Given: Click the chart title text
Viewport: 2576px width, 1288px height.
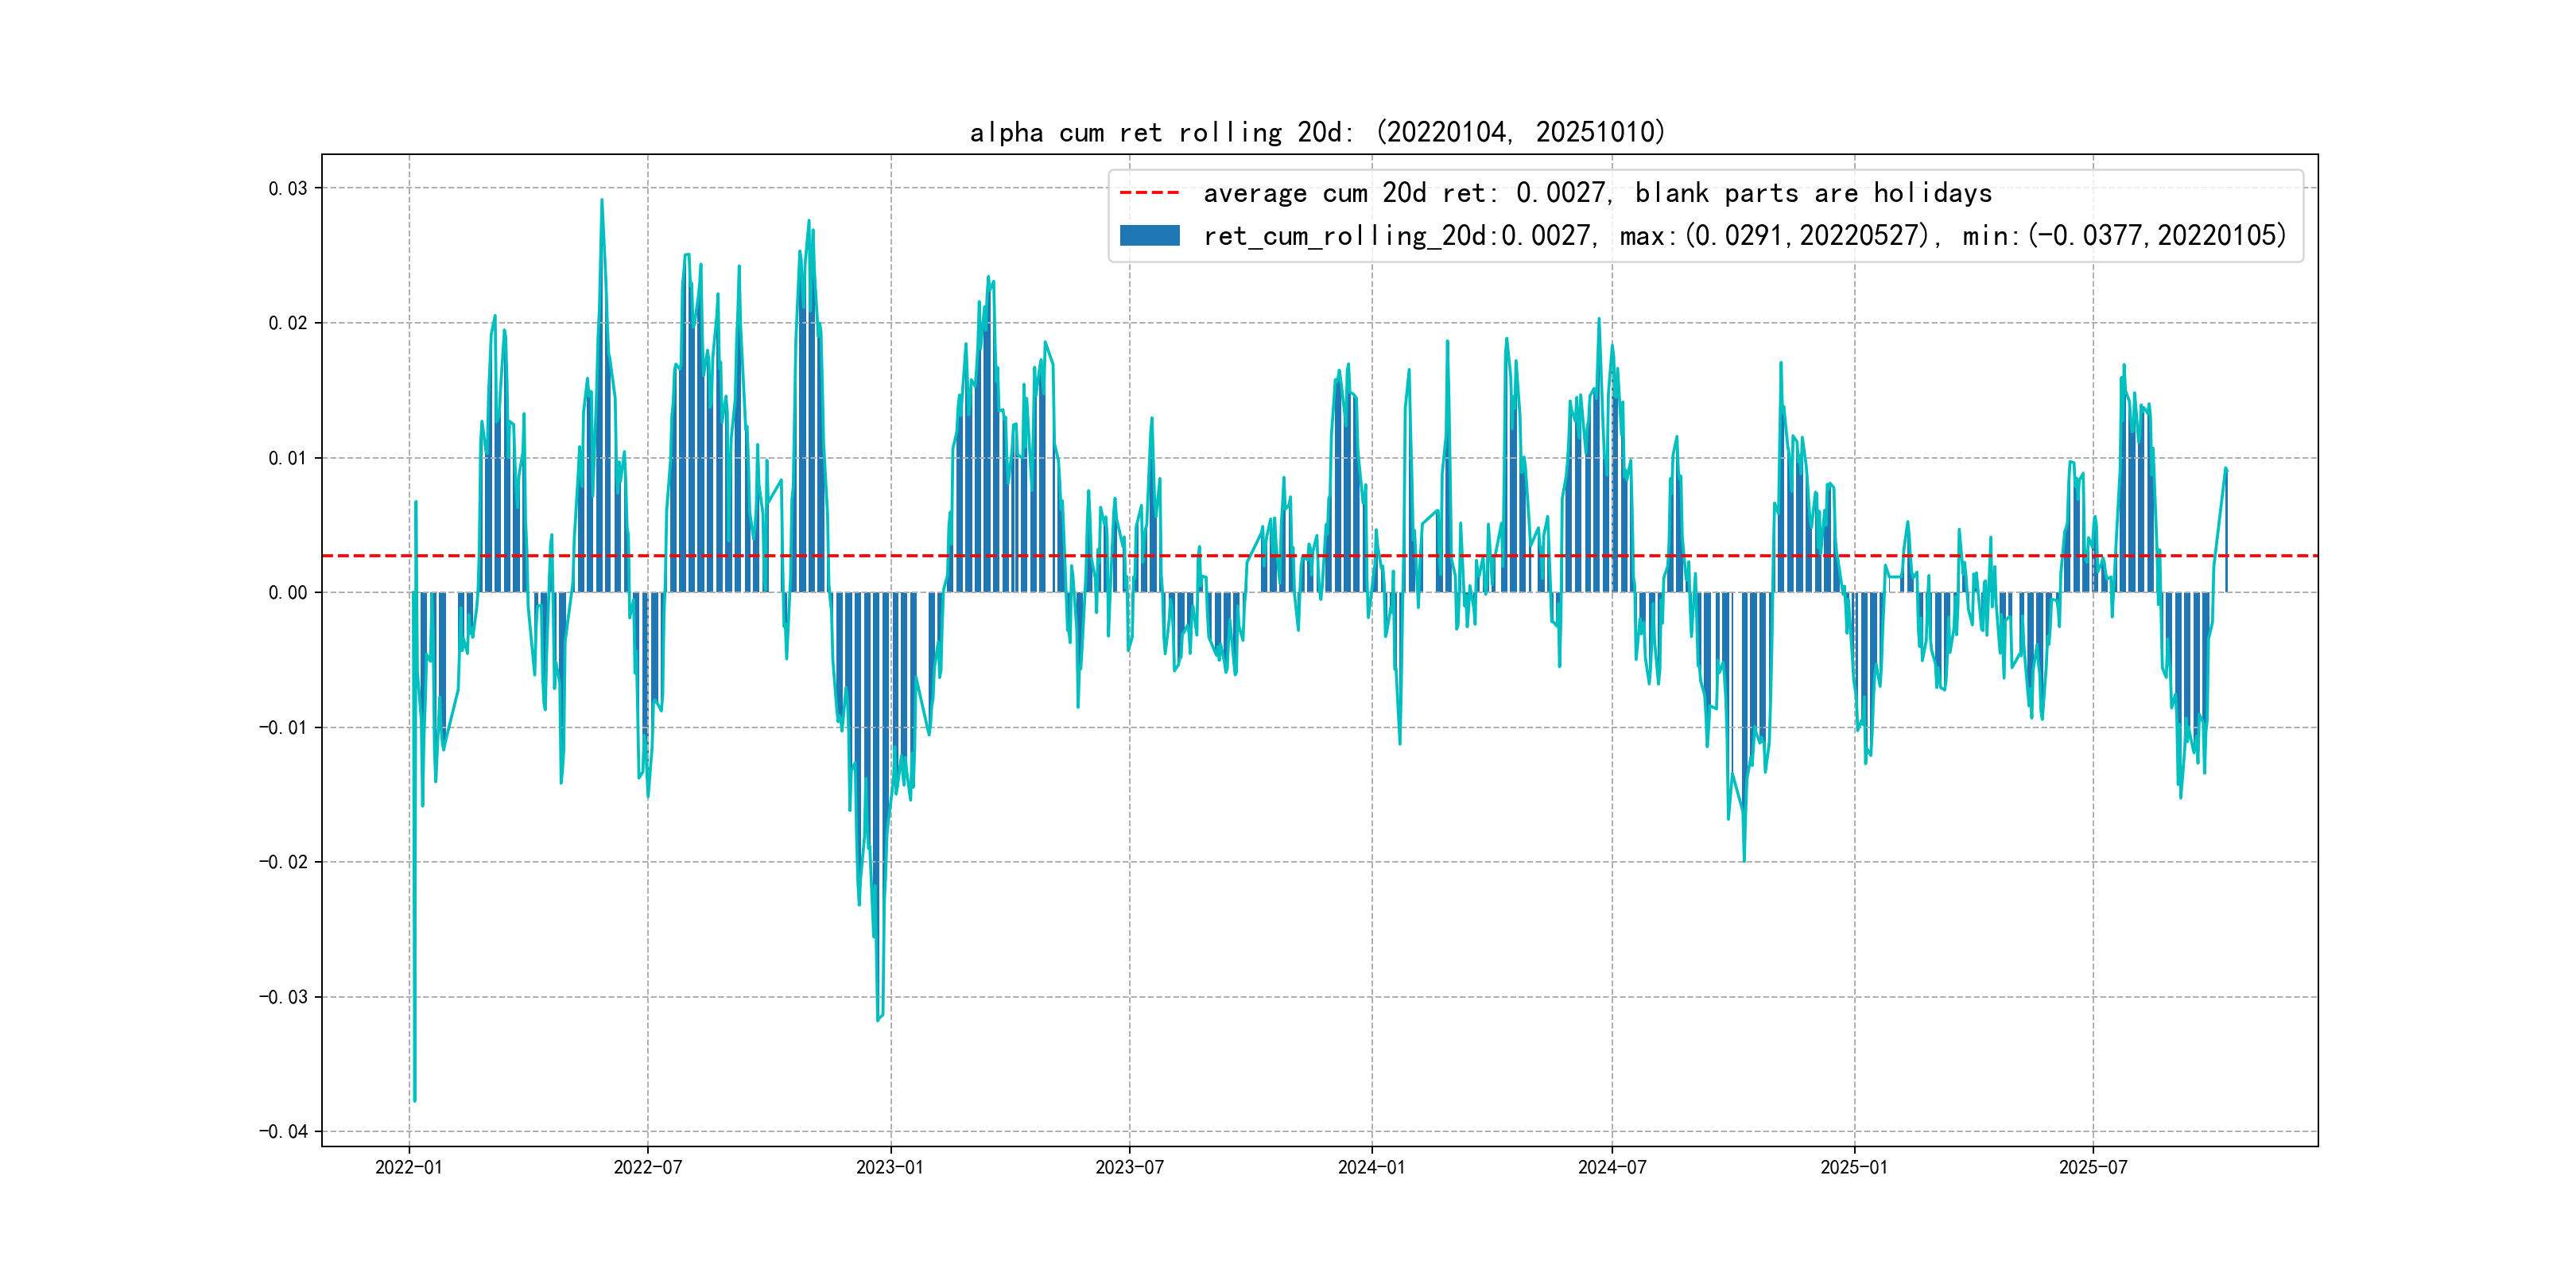Looking at the screenshot, I should click(x=1317, y=132).
